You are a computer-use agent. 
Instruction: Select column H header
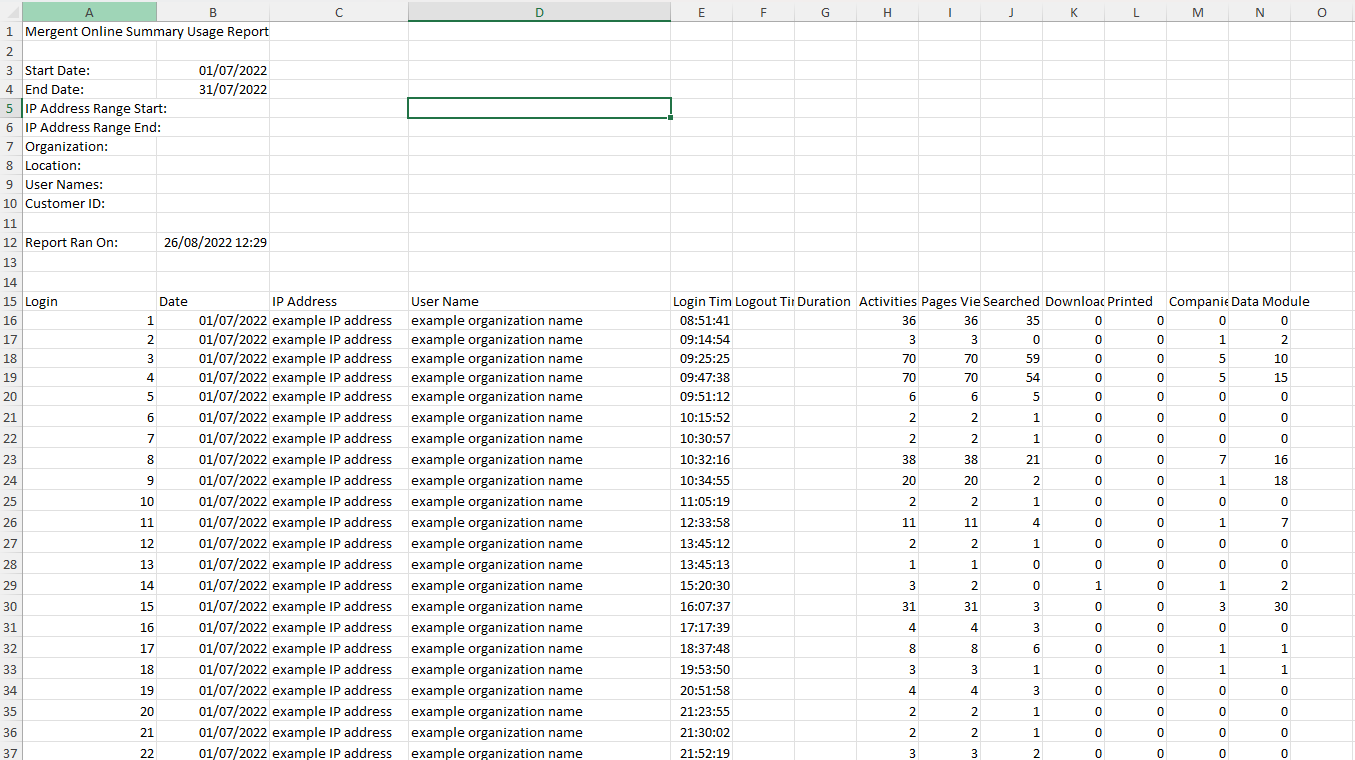pyautogui.click(x=888, y=12)
